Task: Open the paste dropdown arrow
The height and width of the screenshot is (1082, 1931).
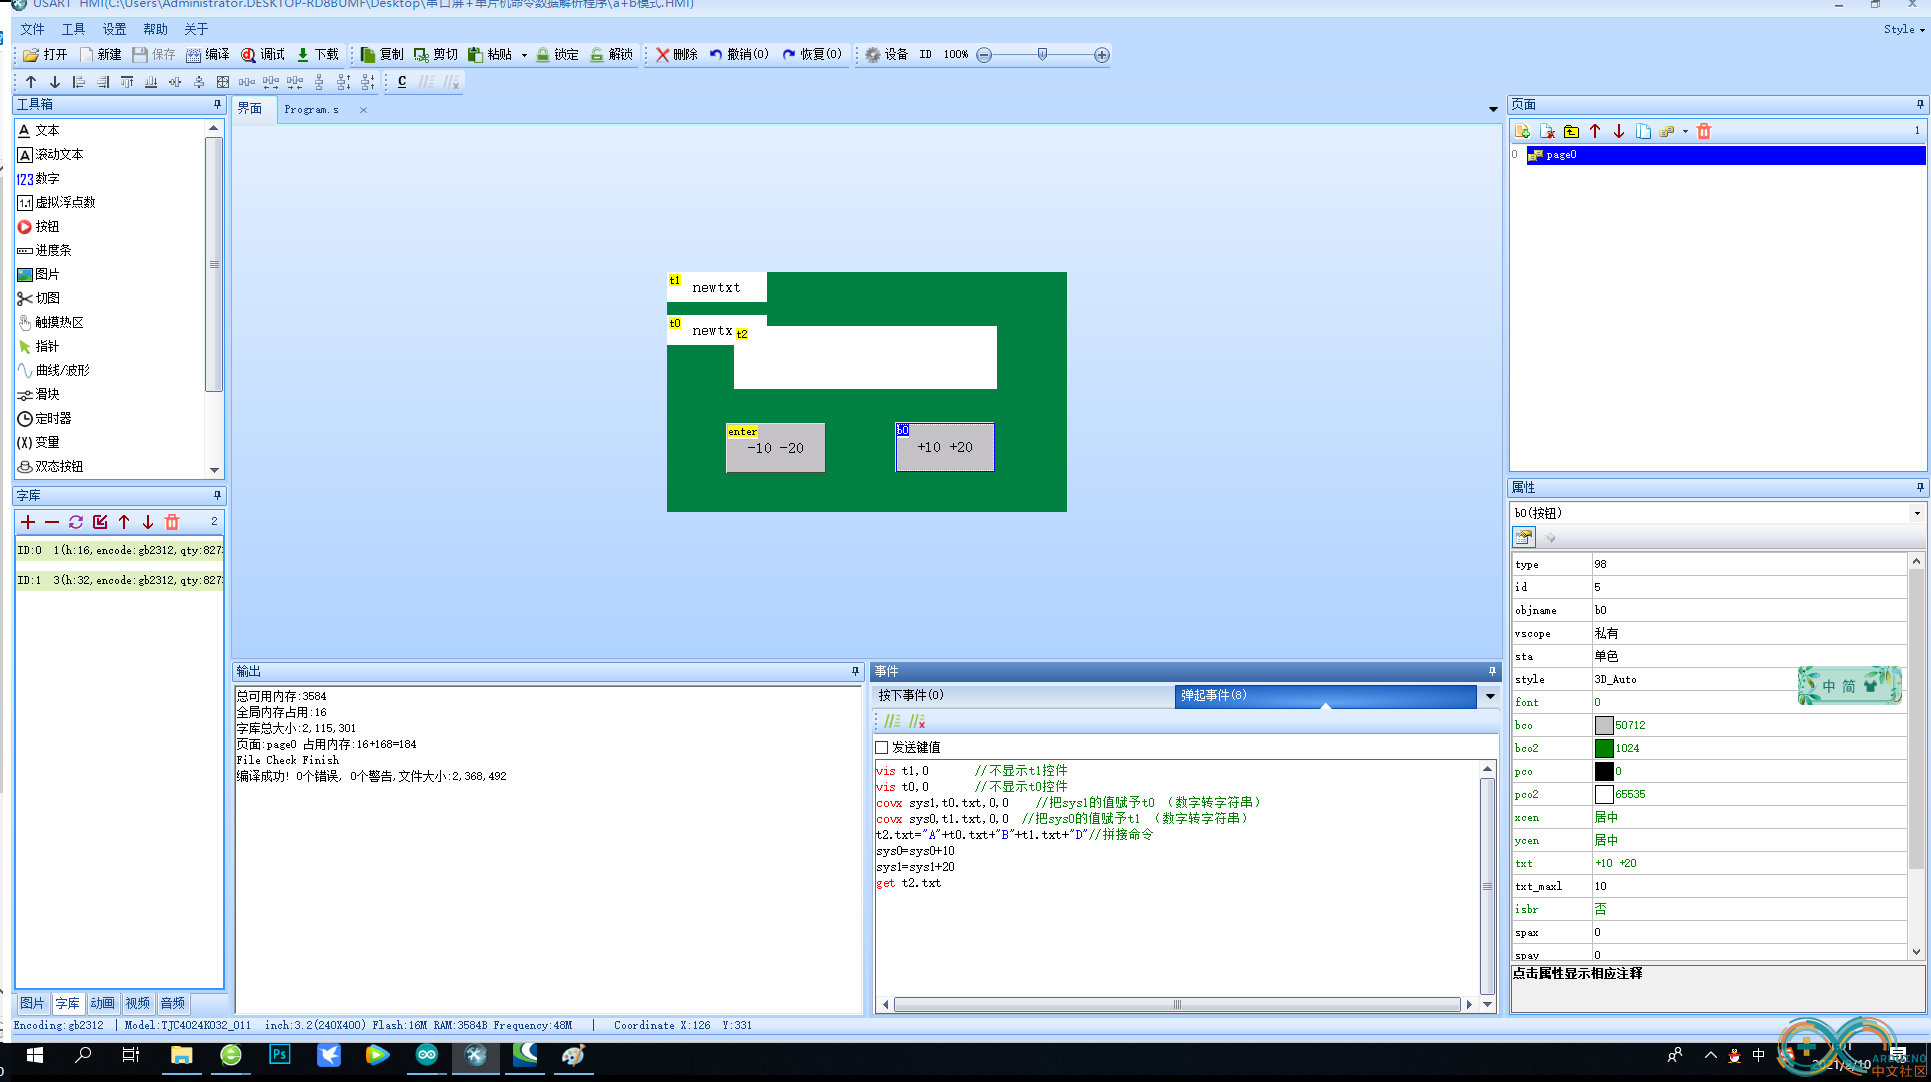Action: pos(524,56)
